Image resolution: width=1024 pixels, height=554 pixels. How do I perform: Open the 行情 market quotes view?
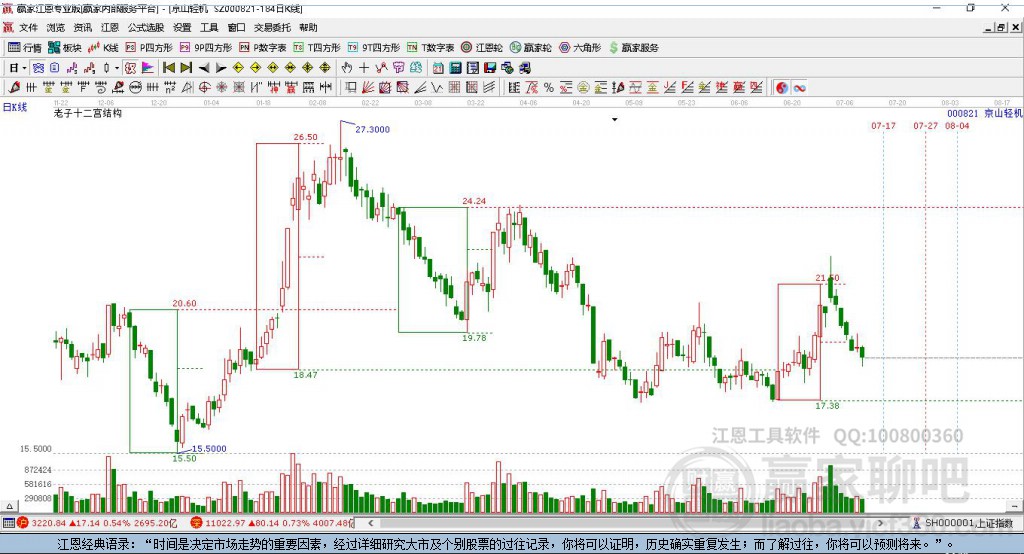pyautogui.click(x=24, y=48)
